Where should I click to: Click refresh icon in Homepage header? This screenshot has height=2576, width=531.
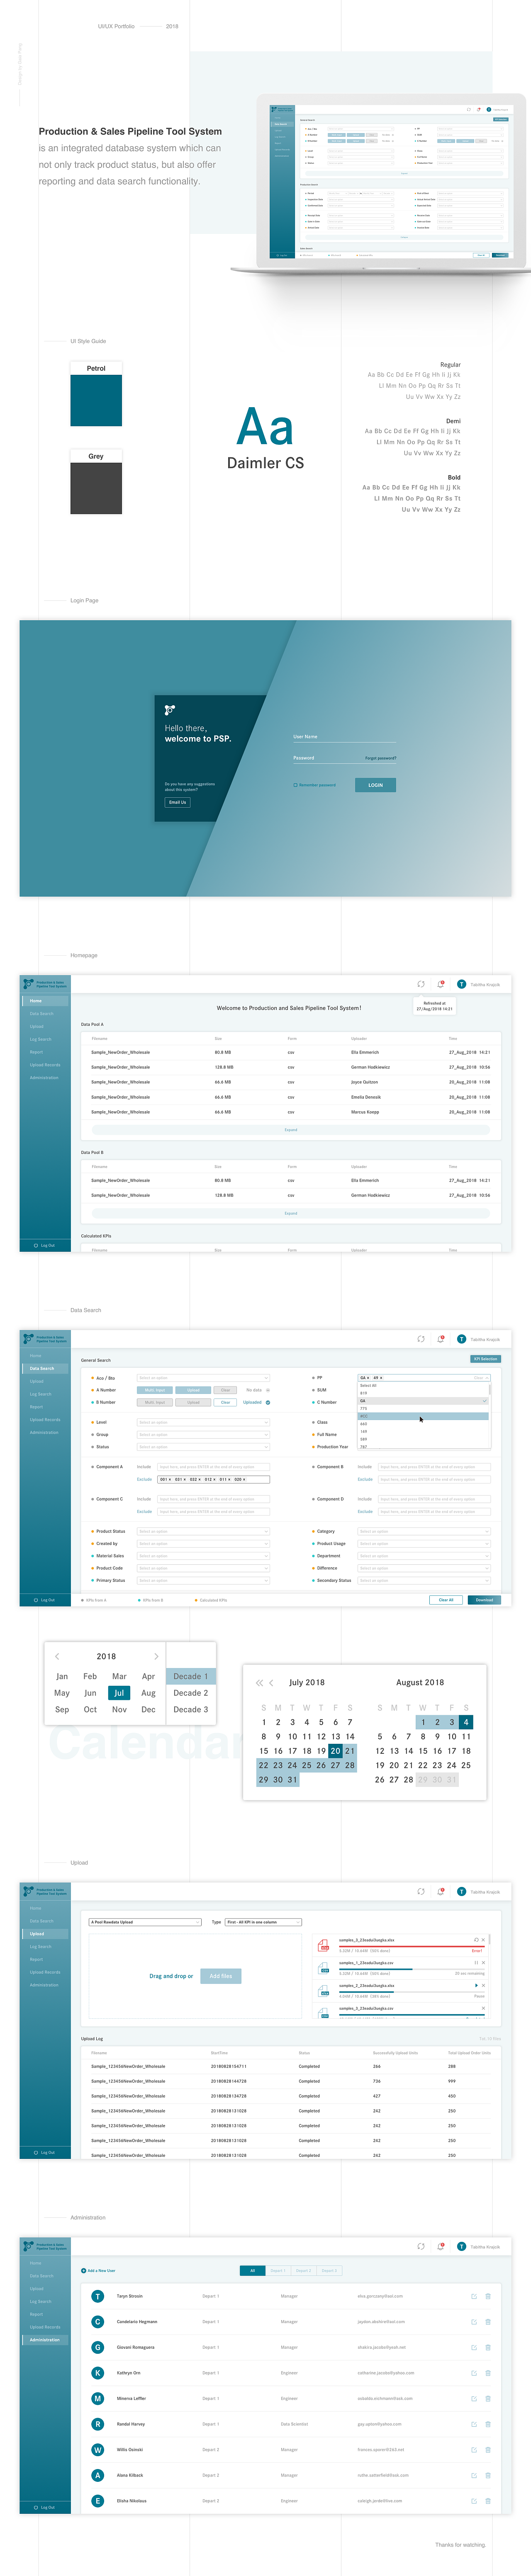(421, 984)
